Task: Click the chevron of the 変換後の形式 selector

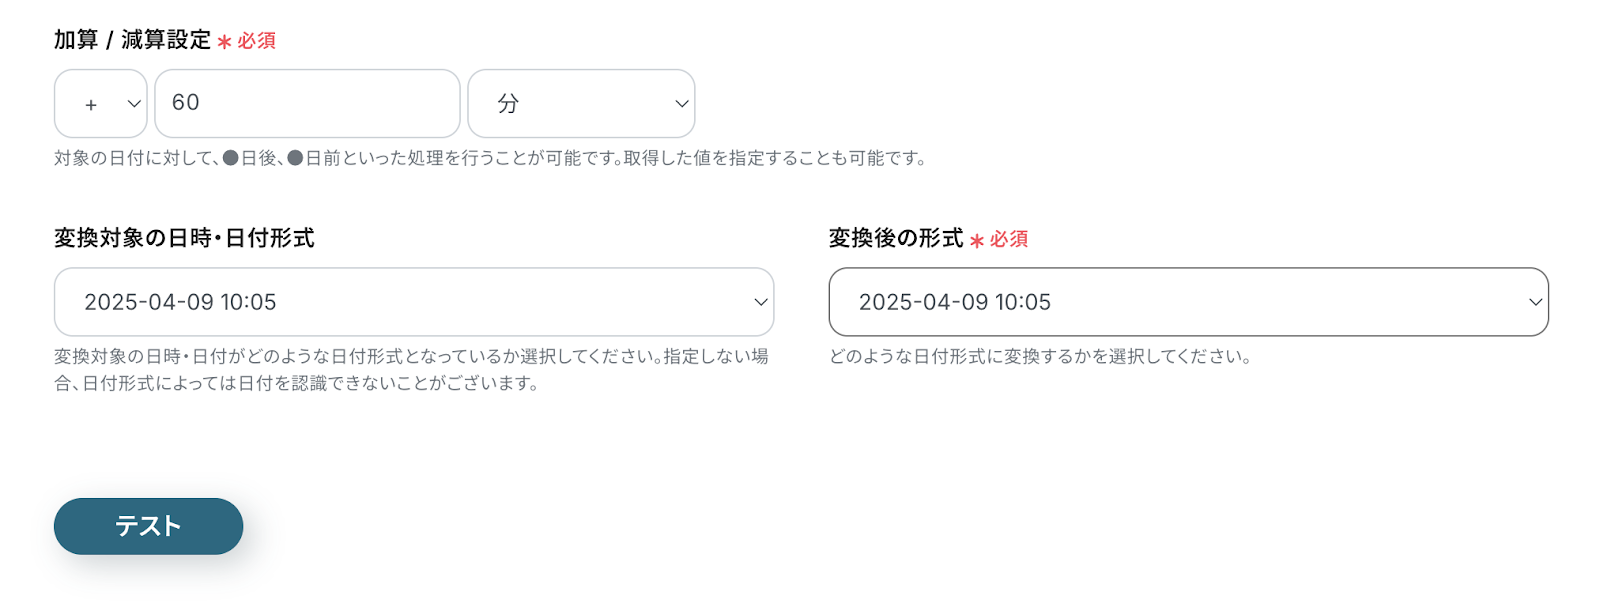Action: click(1536, 302)
